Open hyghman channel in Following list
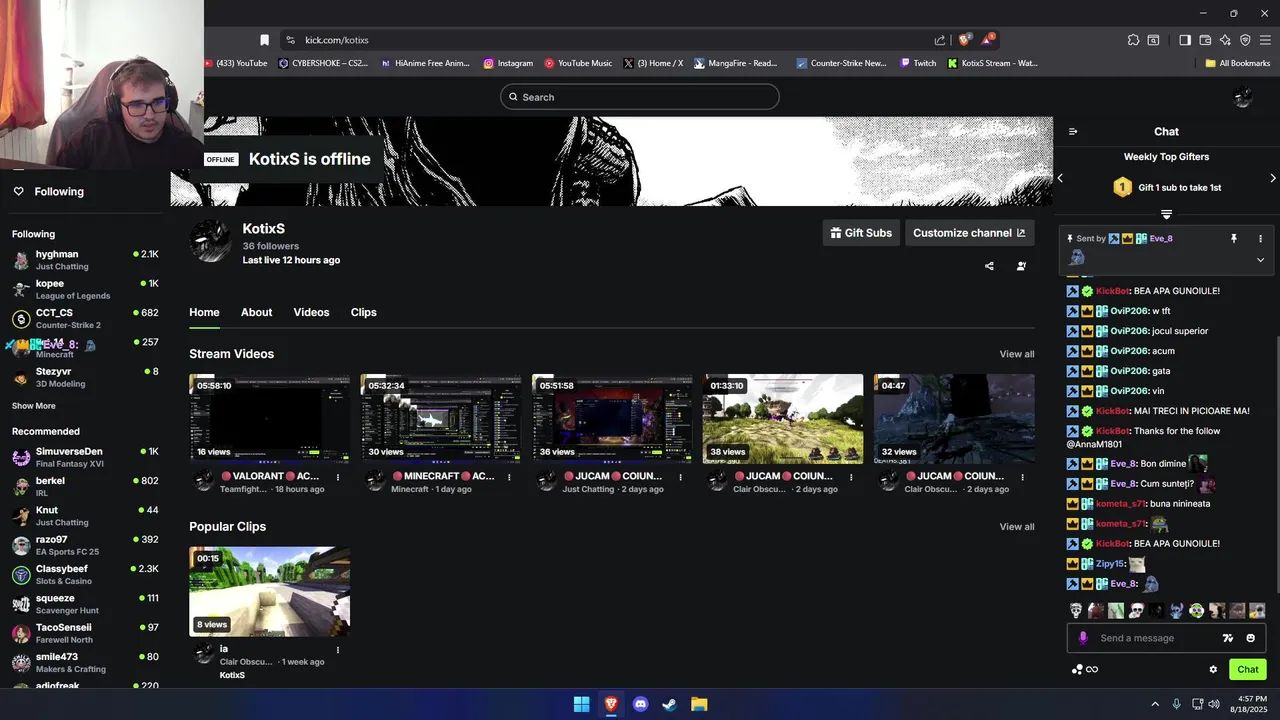 85,260
